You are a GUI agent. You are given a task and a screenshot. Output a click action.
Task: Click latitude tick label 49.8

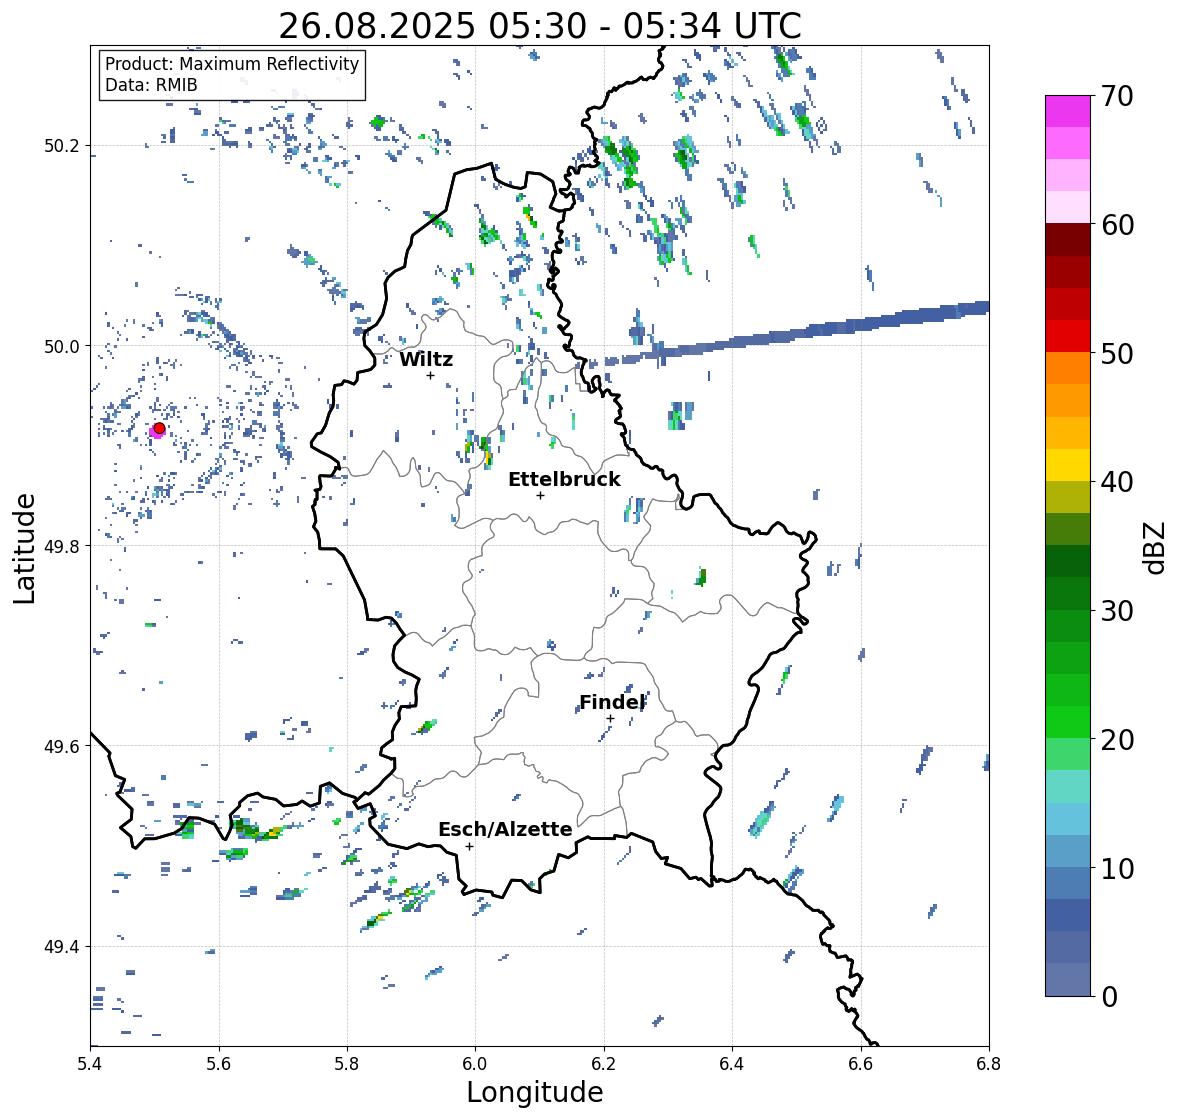(61, 546)
